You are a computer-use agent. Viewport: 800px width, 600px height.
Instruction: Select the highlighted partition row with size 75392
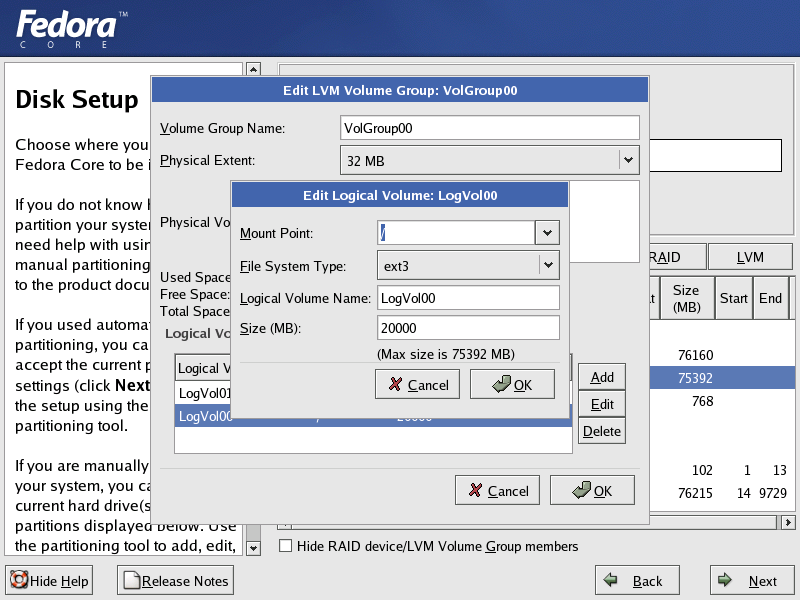(x=722, y=378)
